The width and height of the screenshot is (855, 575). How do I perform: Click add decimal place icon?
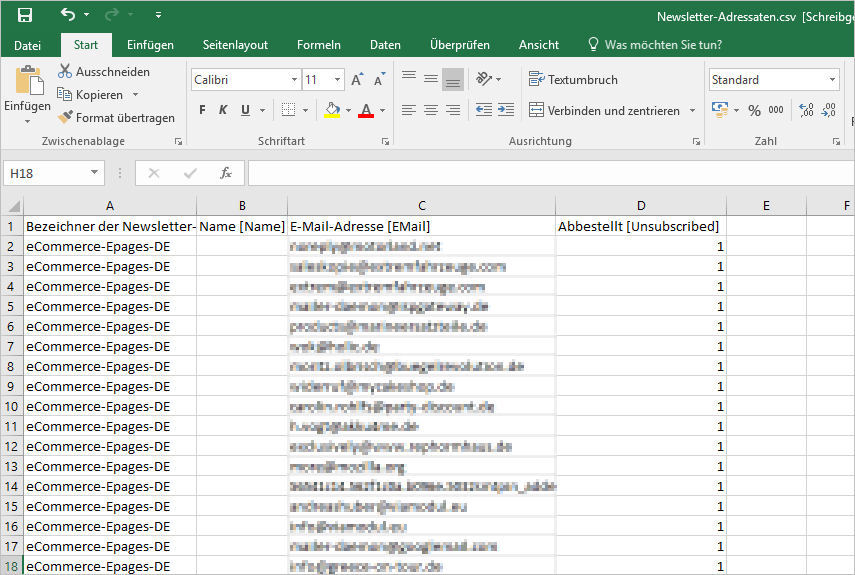pyautogui.click(x=806, y=110)
